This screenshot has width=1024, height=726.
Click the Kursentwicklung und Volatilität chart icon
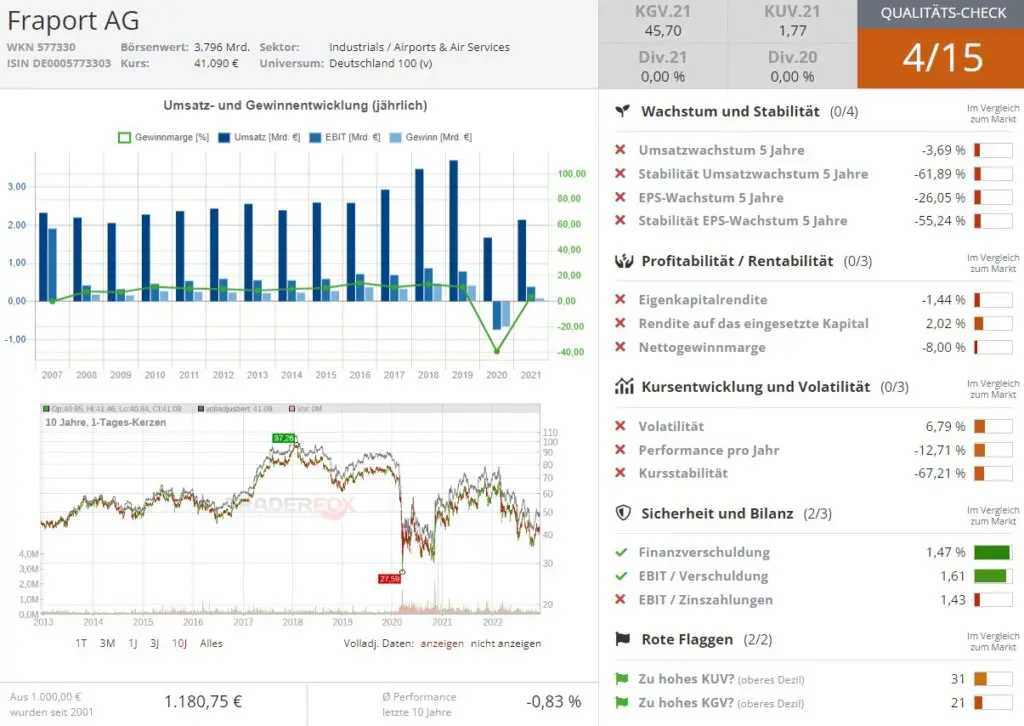pos(624,387)
